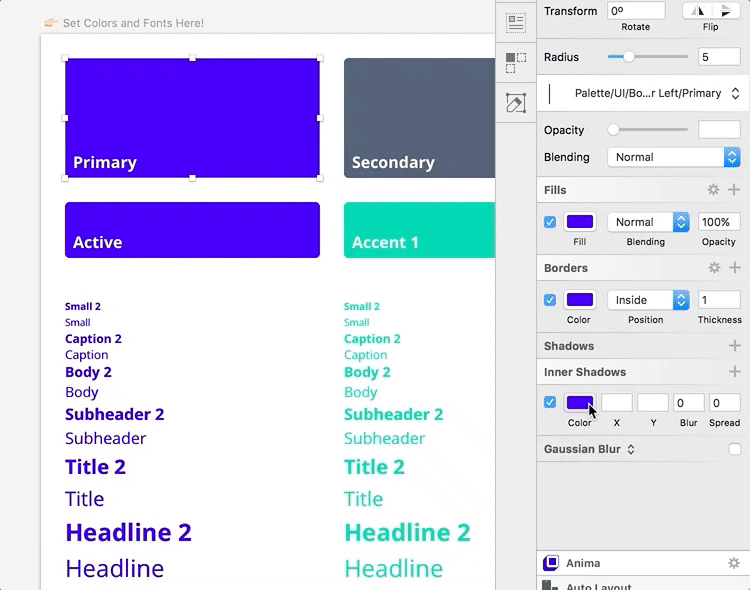750x590 pixels.
Task: Click the fill Opacity 100% field
Action: point(719,222)
